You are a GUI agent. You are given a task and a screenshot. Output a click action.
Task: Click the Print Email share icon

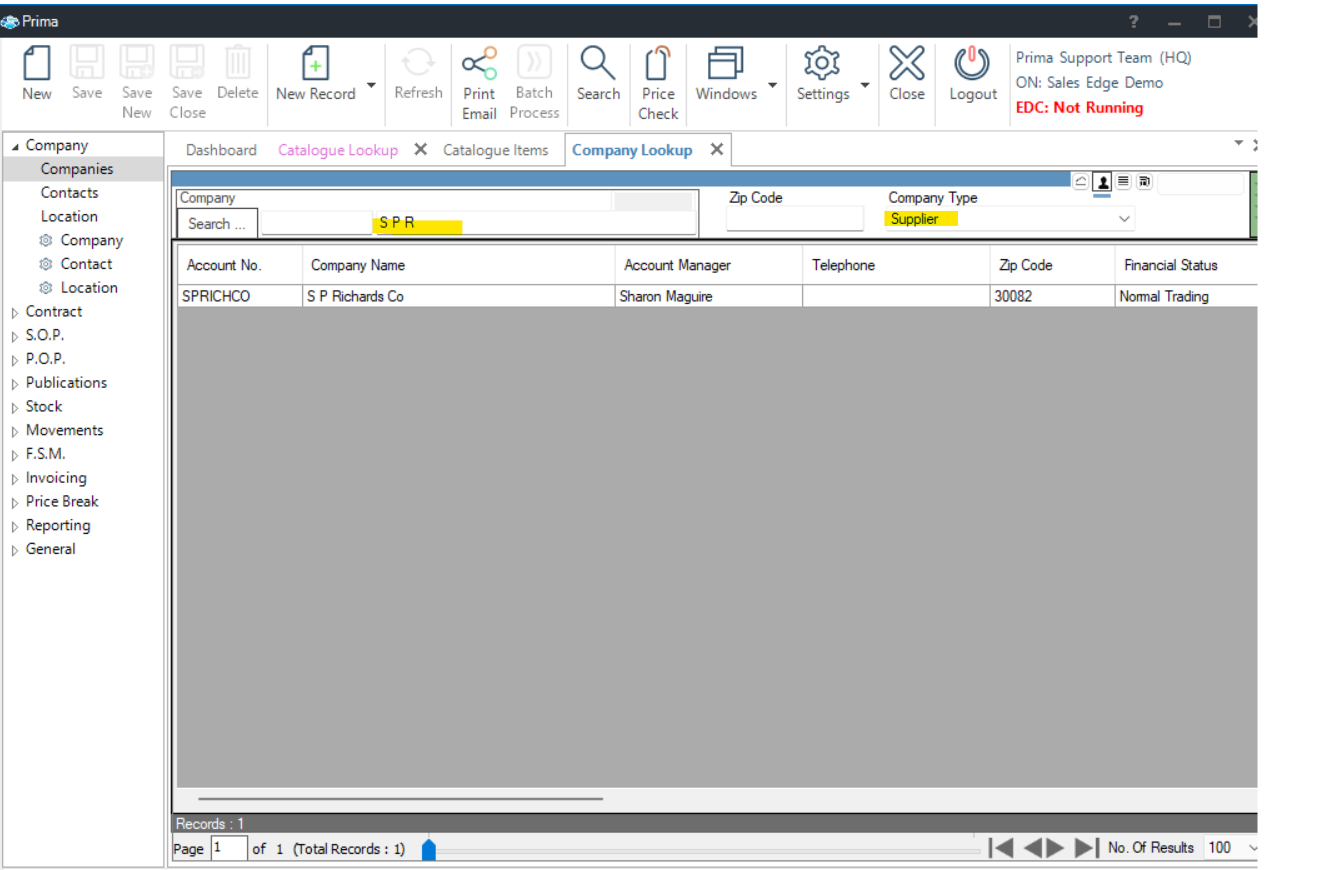tap(479, 64)
